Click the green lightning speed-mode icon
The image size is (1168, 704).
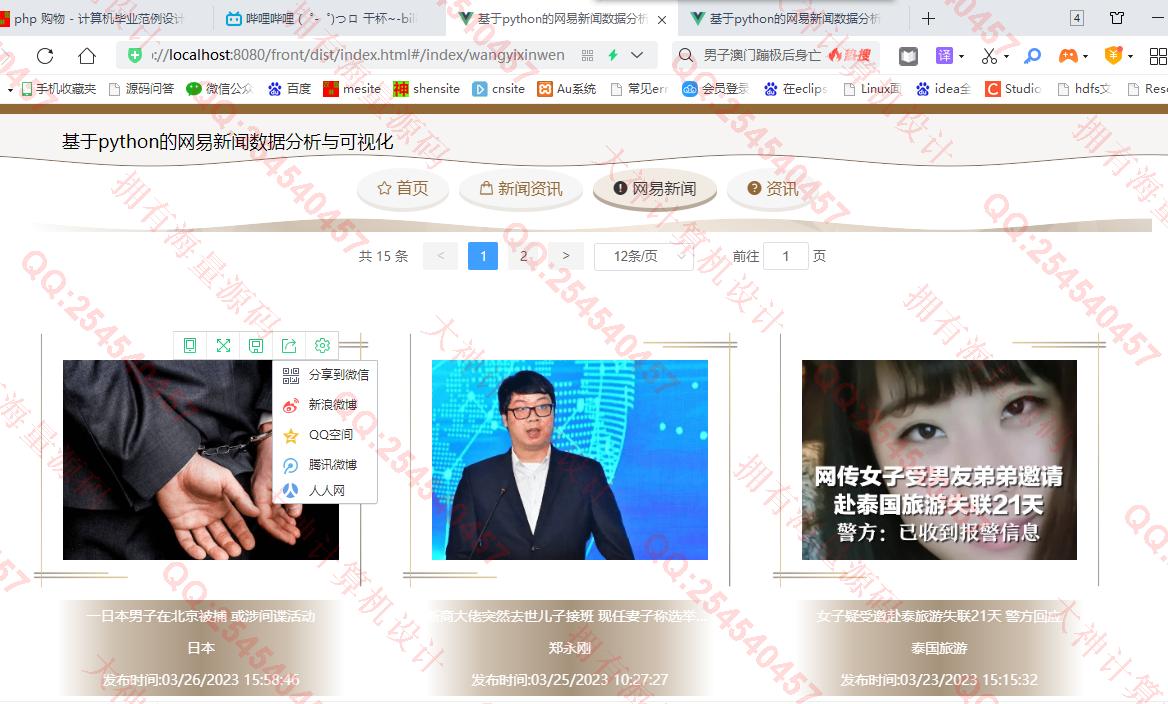[613, 55]
